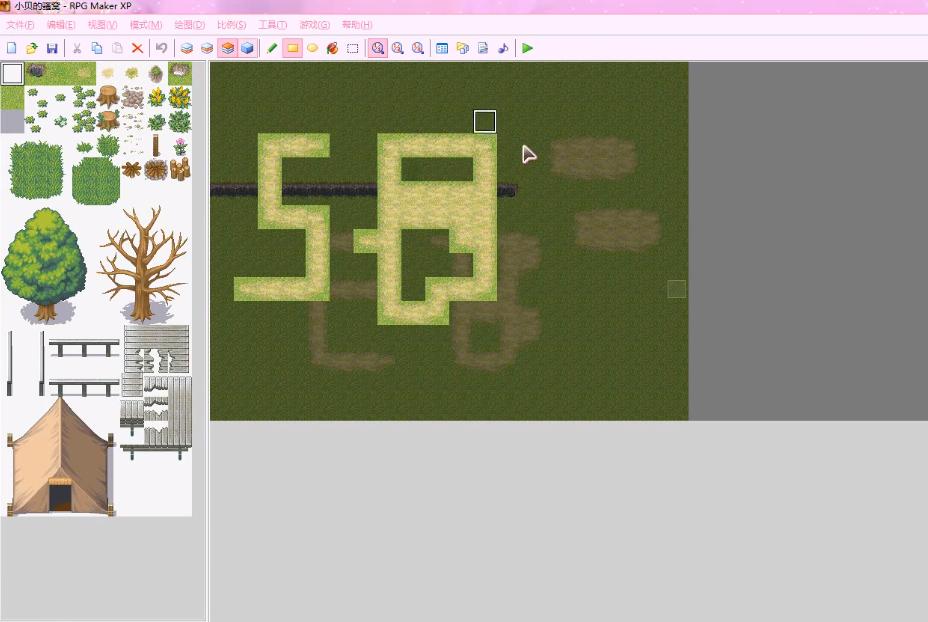The height and width of the screenshot is (622, 928).
Task: Select the blank eraser tile in the palette
Action: [12, 74]
